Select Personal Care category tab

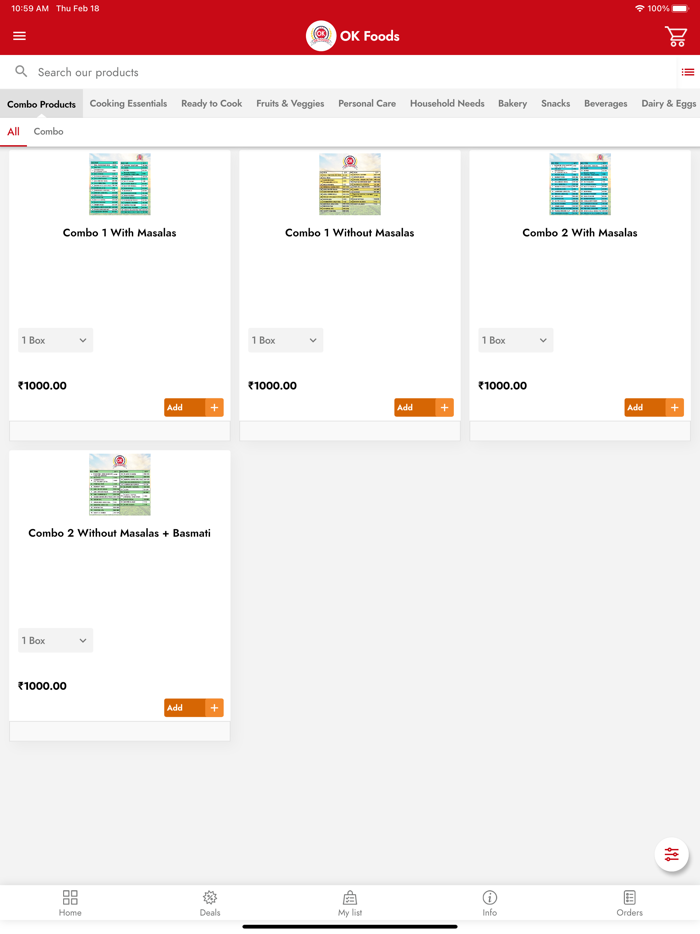click(367, 104)
